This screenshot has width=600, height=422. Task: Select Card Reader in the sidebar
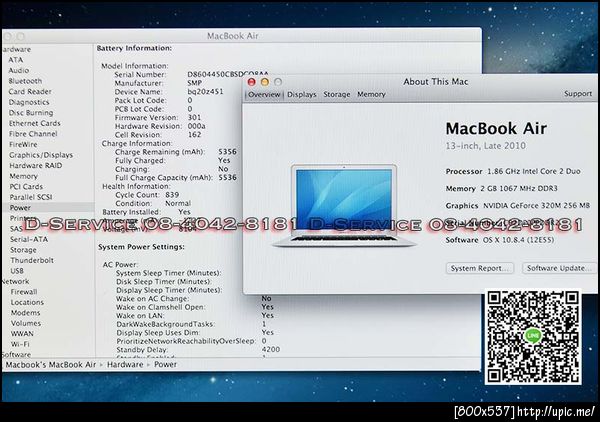point(30,92)
